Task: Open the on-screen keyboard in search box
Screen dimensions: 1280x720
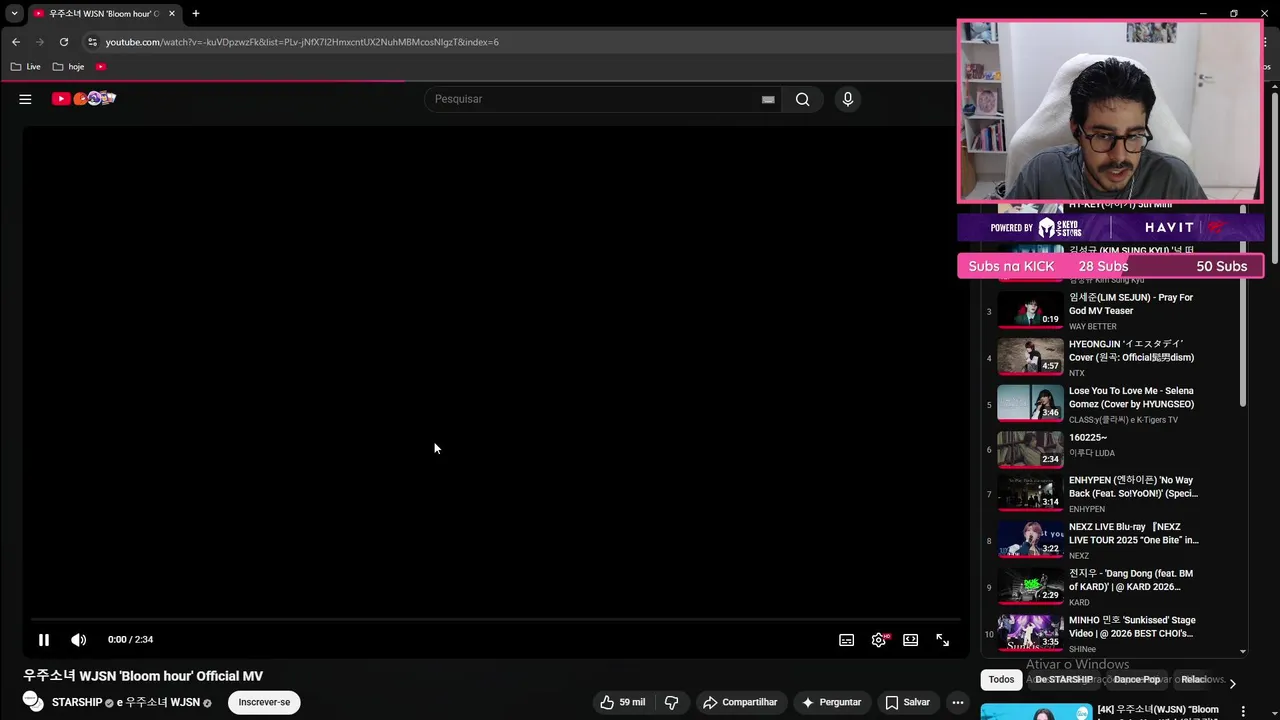Action: [768, 99]
